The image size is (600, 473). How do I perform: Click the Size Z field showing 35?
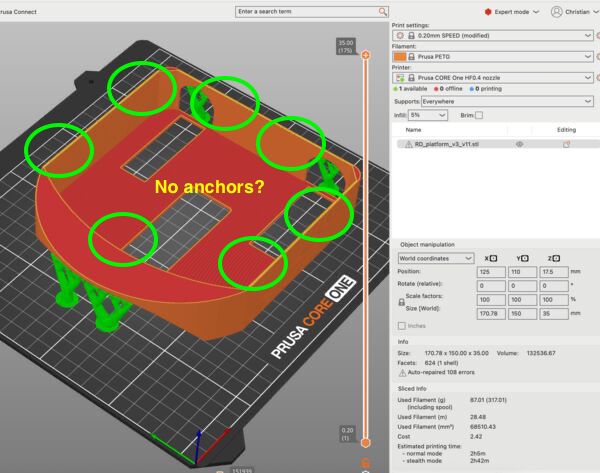point(554,313)
